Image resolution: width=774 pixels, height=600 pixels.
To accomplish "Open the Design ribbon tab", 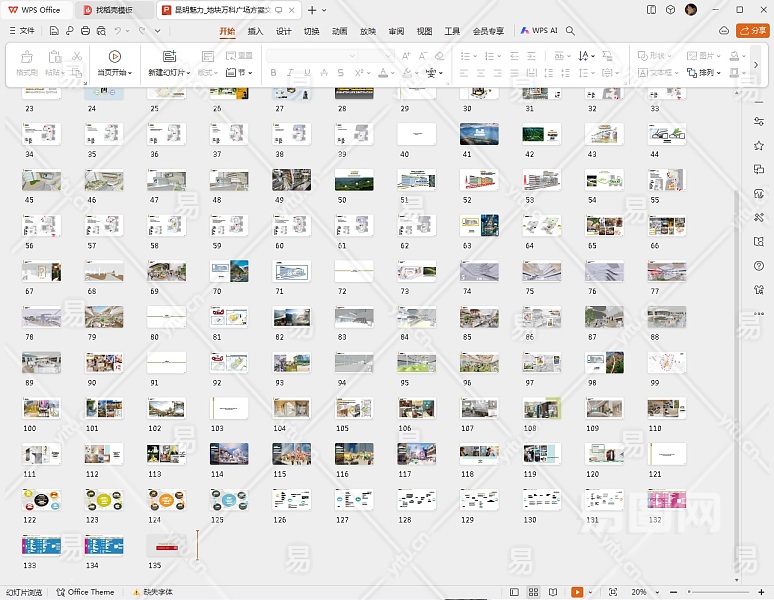I will [283, 31].
